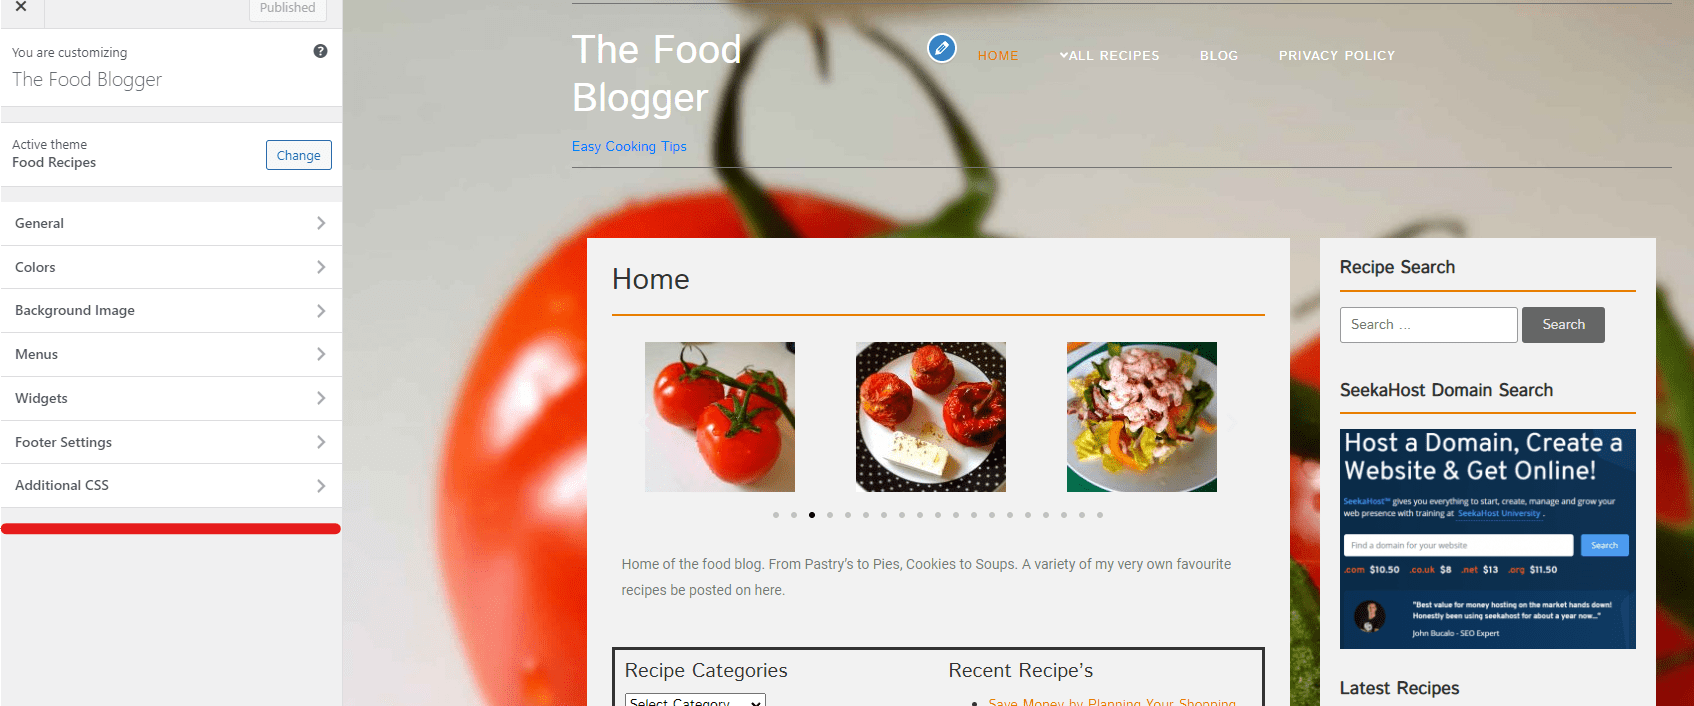Click the Recipe Search button

tap(1563, 325)
